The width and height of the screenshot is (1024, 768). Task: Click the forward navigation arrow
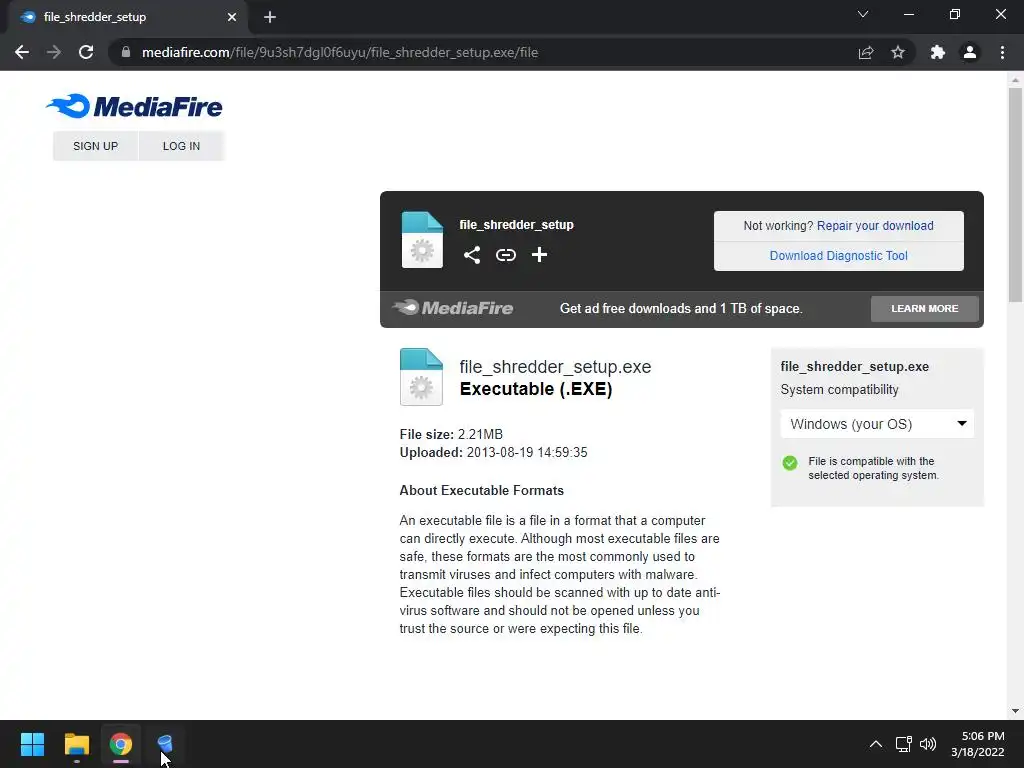(54, 52)
